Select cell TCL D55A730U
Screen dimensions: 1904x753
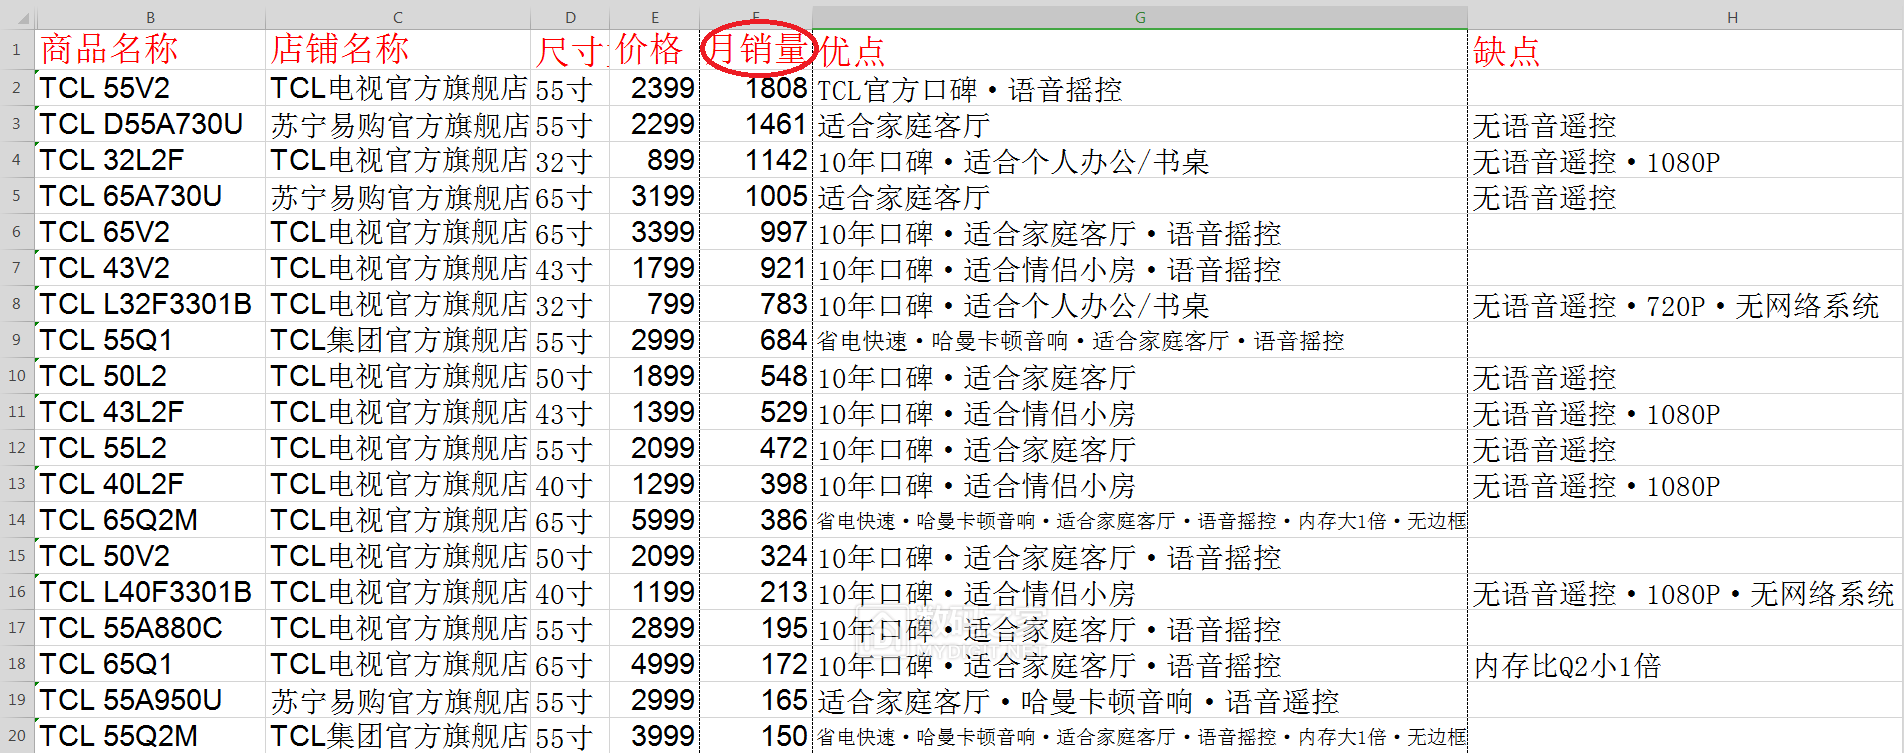coord(150,124)
